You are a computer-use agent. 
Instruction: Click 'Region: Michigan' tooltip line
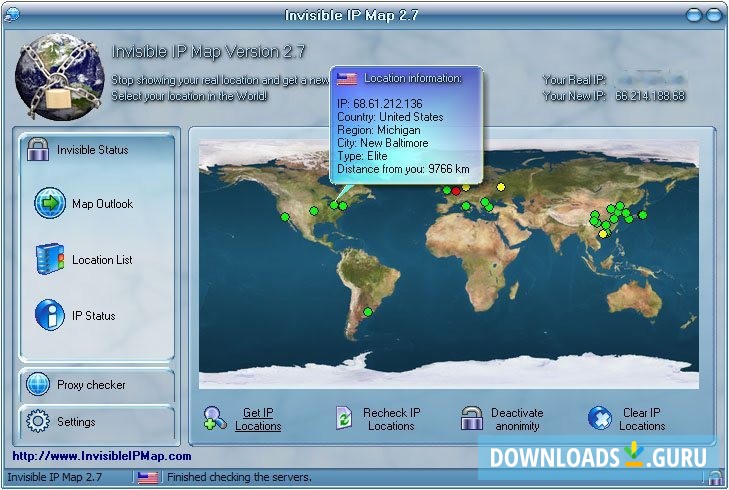pyautogui.click(x=378, y=130)
